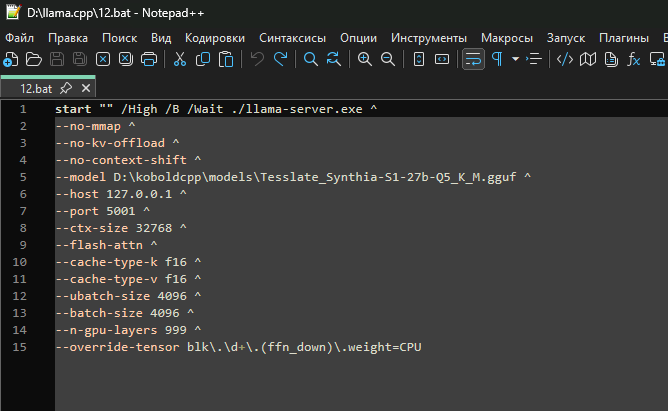Open the Макросы menu
The height and width of the screenshot is (411, 668).
(507, 37)
